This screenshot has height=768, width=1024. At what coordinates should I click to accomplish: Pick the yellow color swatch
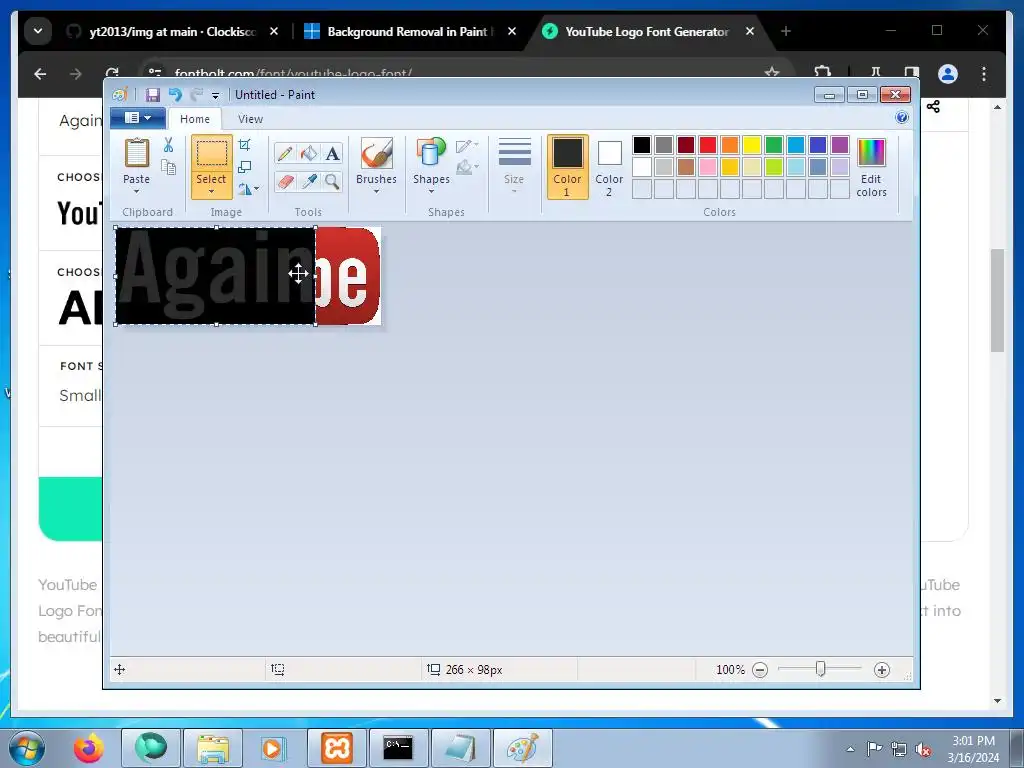coord(752,144)
